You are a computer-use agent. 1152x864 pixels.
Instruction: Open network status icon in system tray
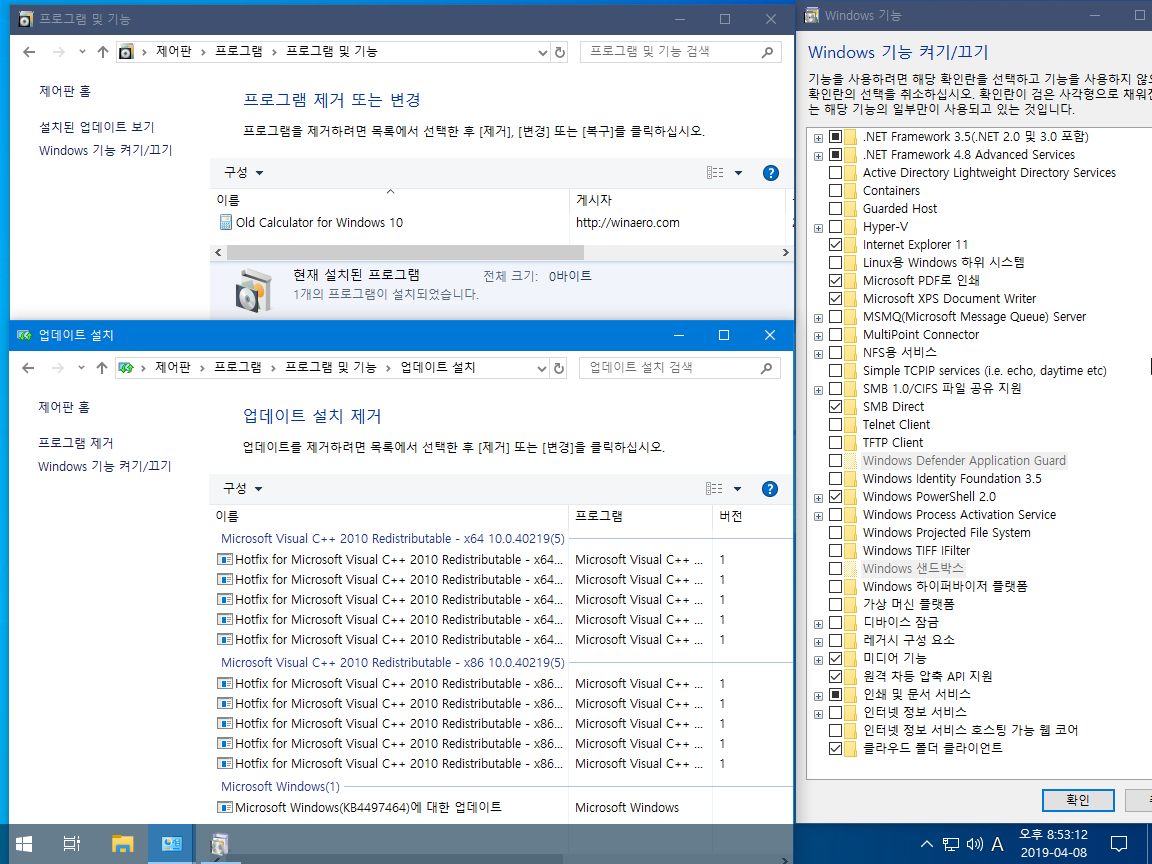(x=951, y=844)
